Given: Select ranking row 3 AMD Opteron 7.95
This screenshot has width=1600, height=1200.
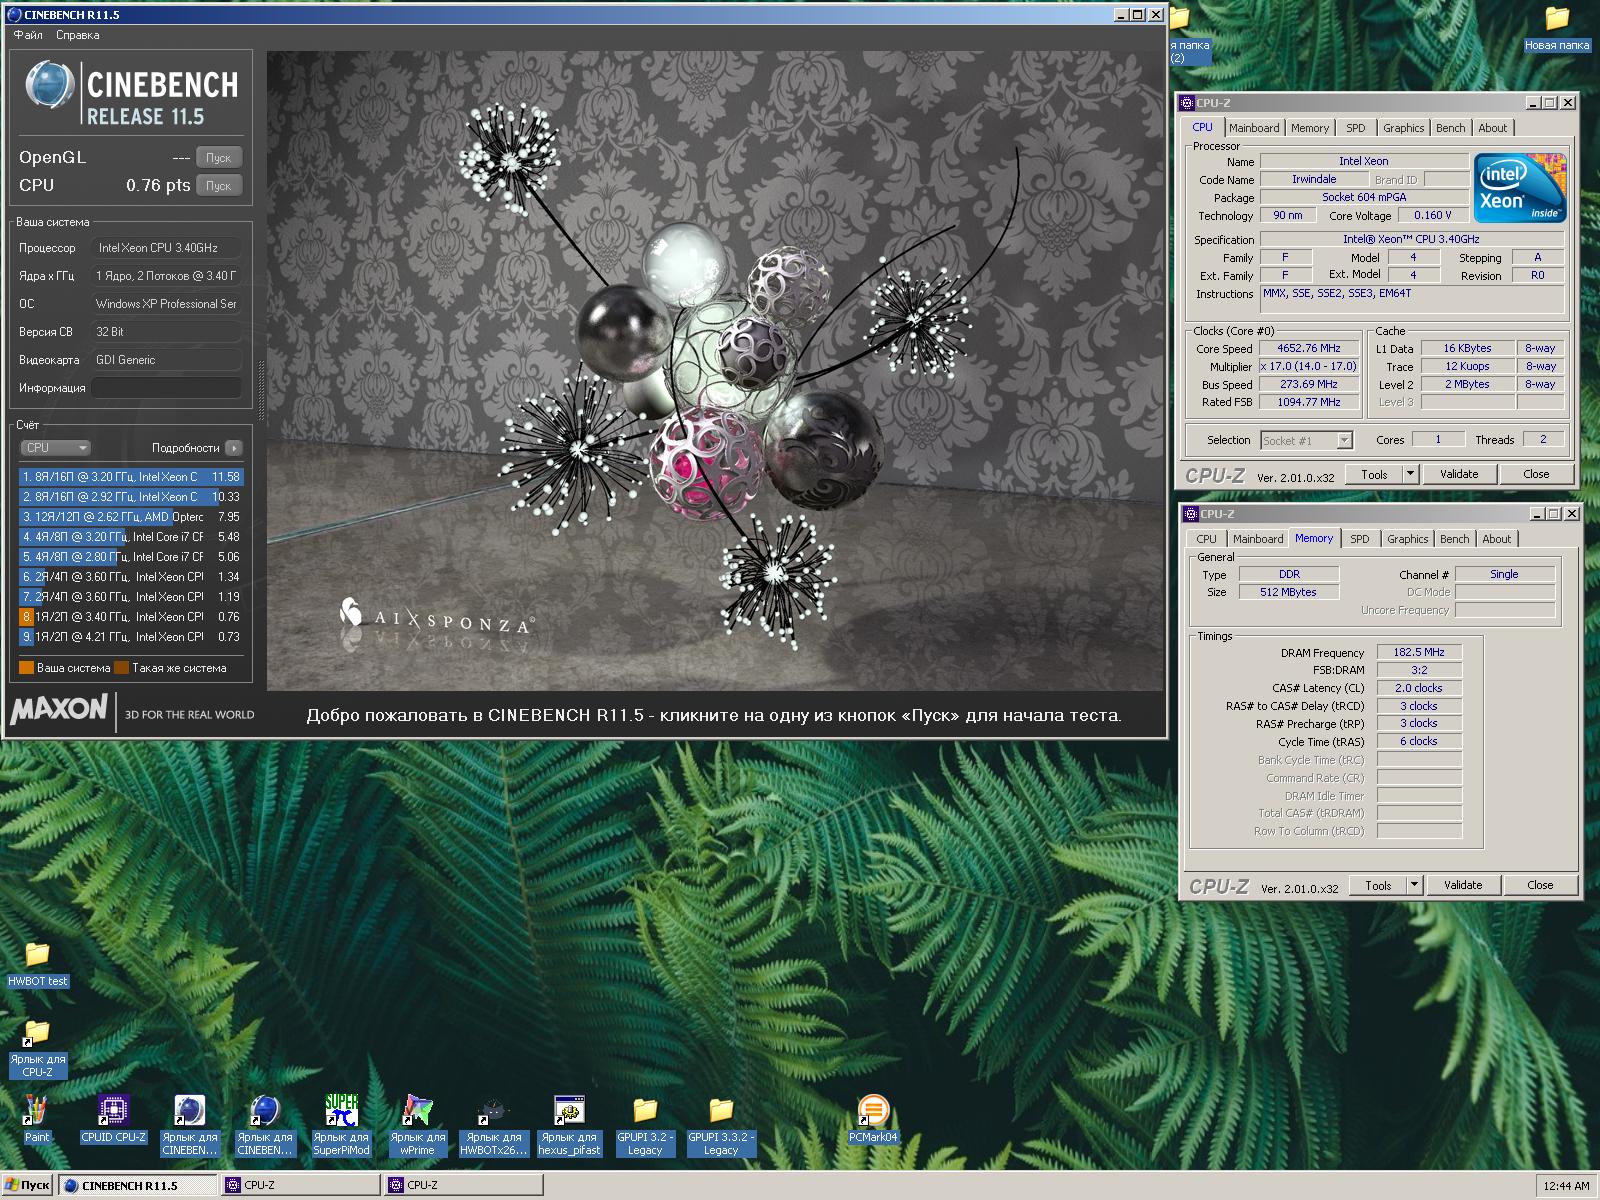Looking at the screenshot, I should (131, 517).
